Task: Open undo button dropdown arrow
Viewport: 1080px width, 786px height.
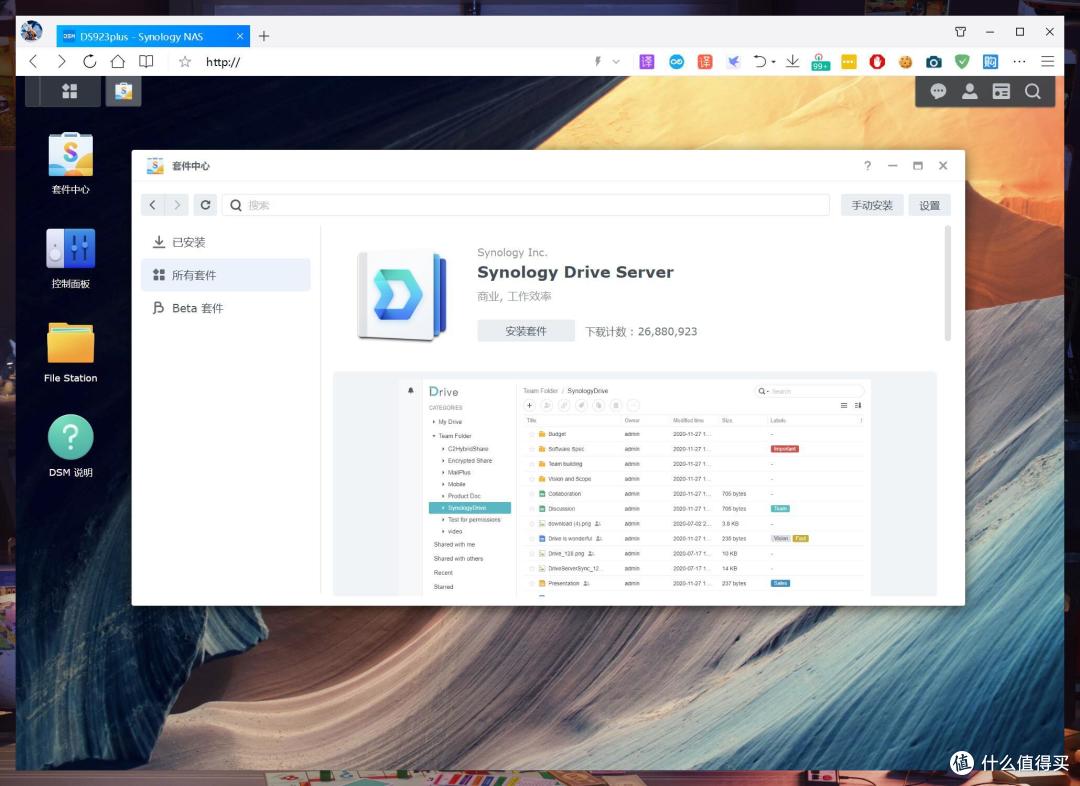Action: pyautogui.click(x=773, y=62)
